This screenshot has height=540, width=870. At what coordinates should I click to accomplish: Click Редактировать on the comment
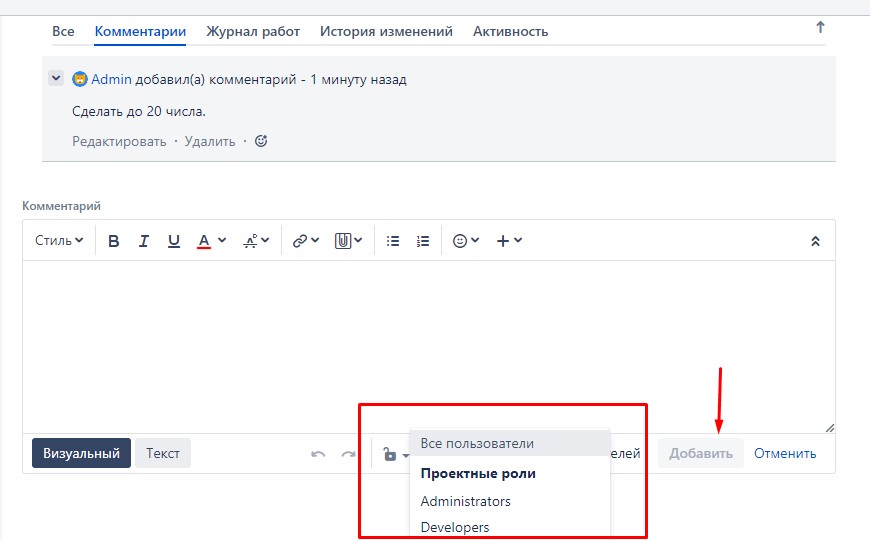coord(119,142)
